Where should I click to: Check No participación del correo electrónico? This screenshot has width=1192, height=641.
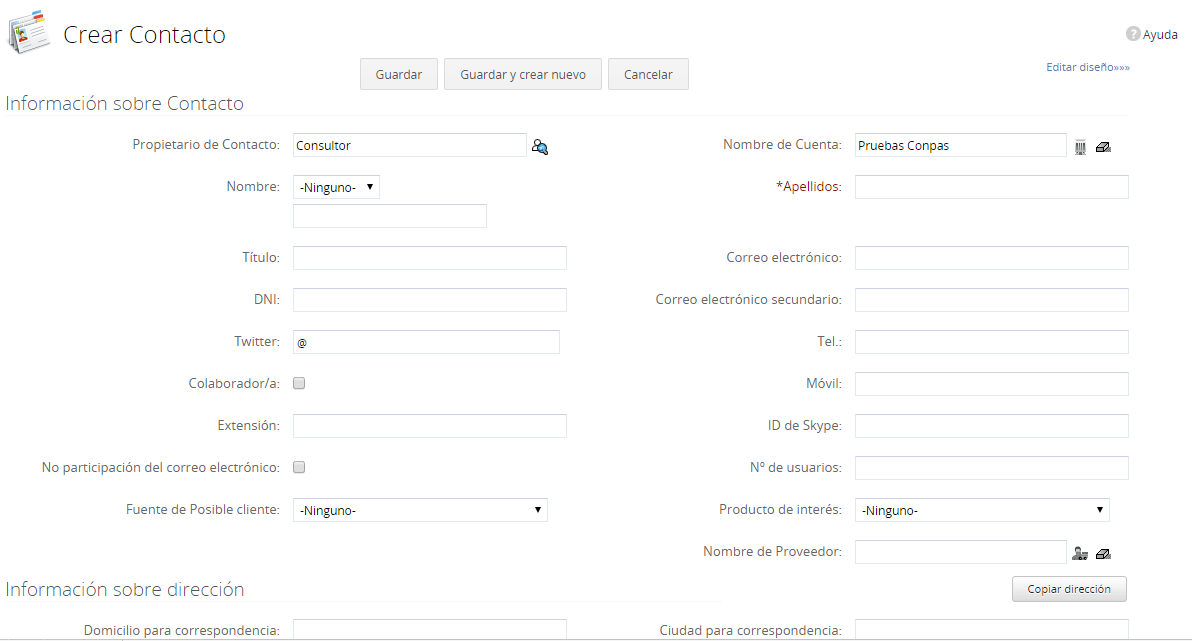pos(299,467)
